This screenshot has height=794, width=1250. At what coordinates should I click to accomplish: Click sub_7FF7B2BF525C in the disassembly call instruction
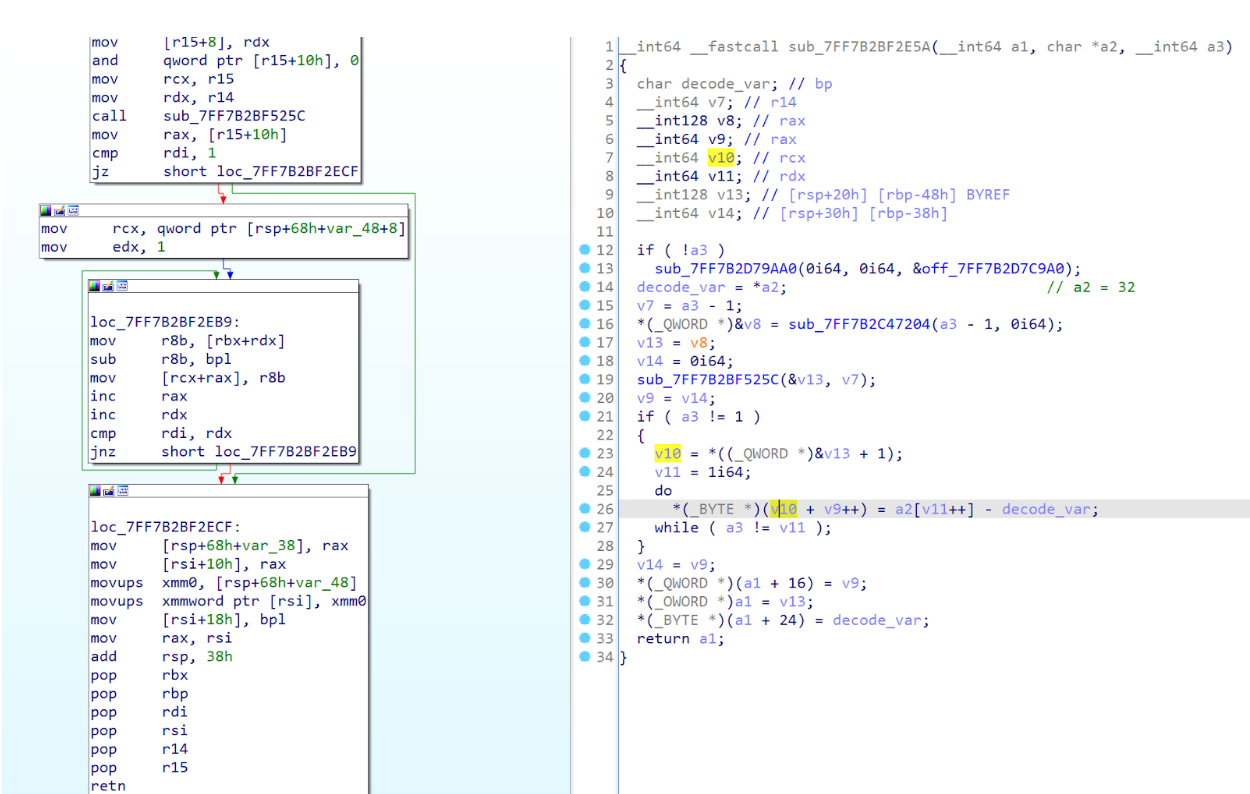pos(234,116)
